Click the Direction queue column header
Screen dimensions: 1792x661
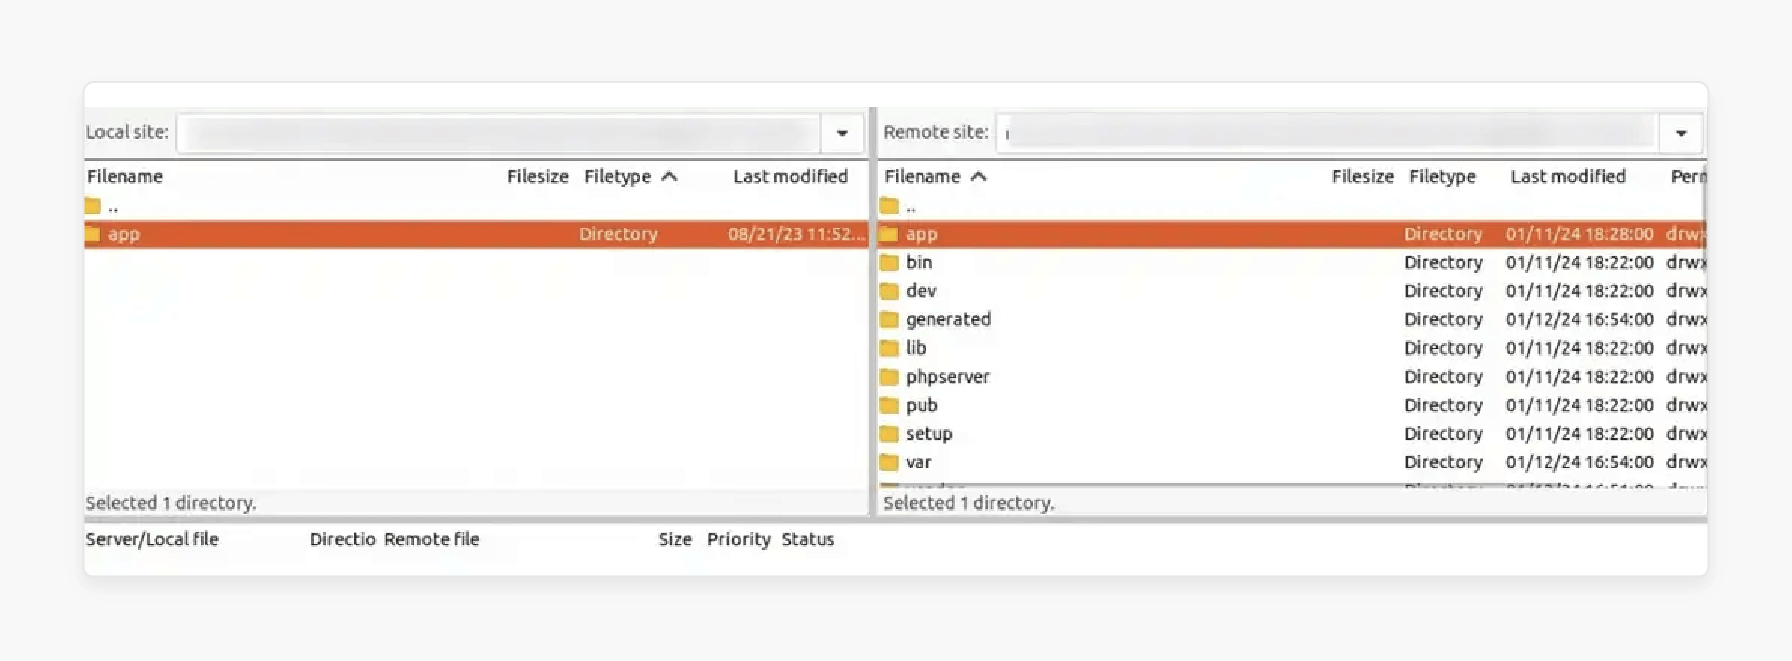coord(343,539)
